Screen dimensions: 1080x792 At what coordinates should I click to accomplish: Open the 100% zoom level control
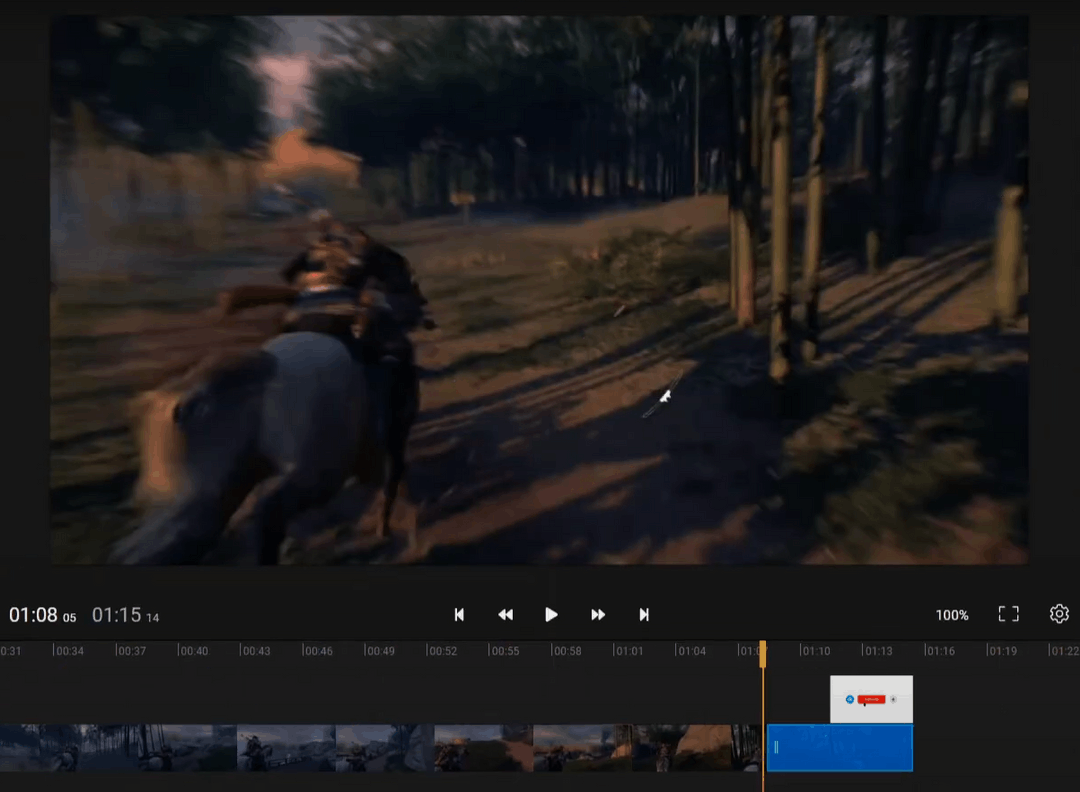tap(952, 615)
